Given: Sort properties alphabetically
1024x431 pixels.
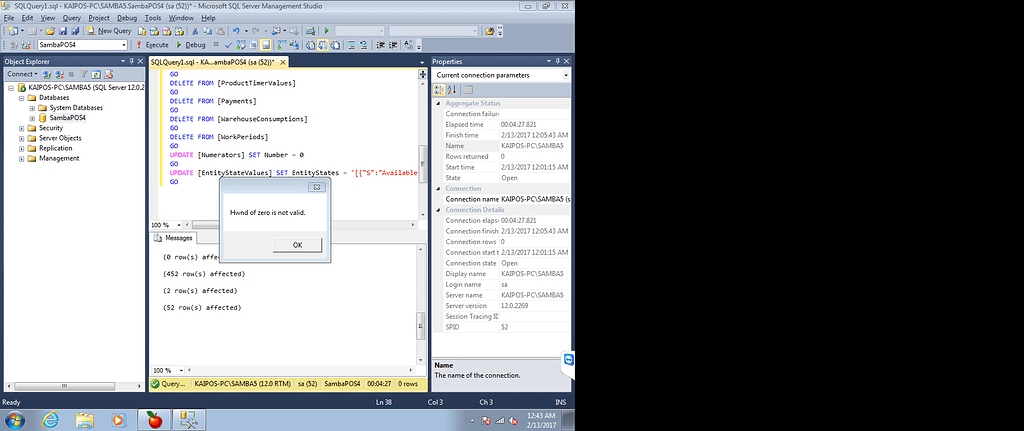Looking at the screenshot, I should pos(450,90).
